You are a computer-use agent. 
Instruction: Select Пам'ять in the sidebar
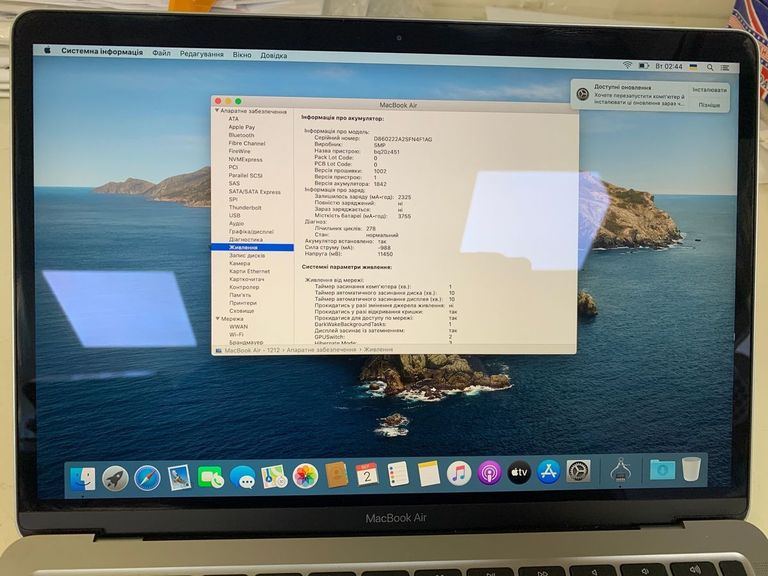point(240,295)
